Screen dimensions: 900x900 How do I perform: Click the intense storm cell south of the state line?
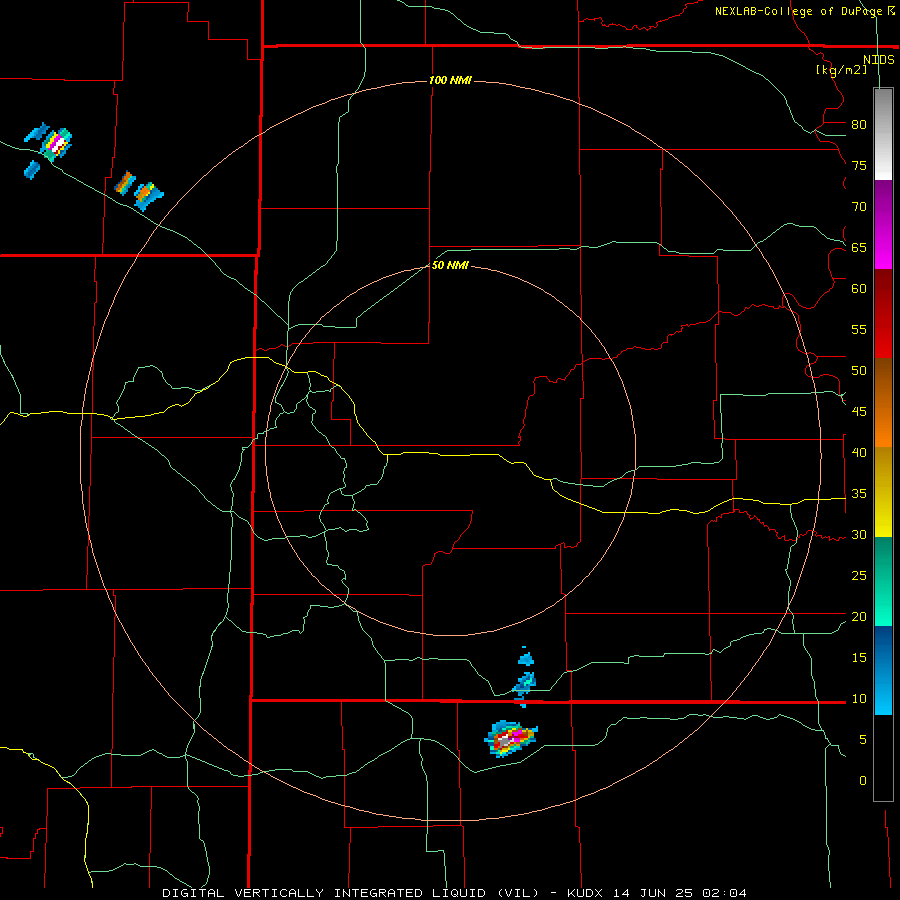[x=511, y=739]
